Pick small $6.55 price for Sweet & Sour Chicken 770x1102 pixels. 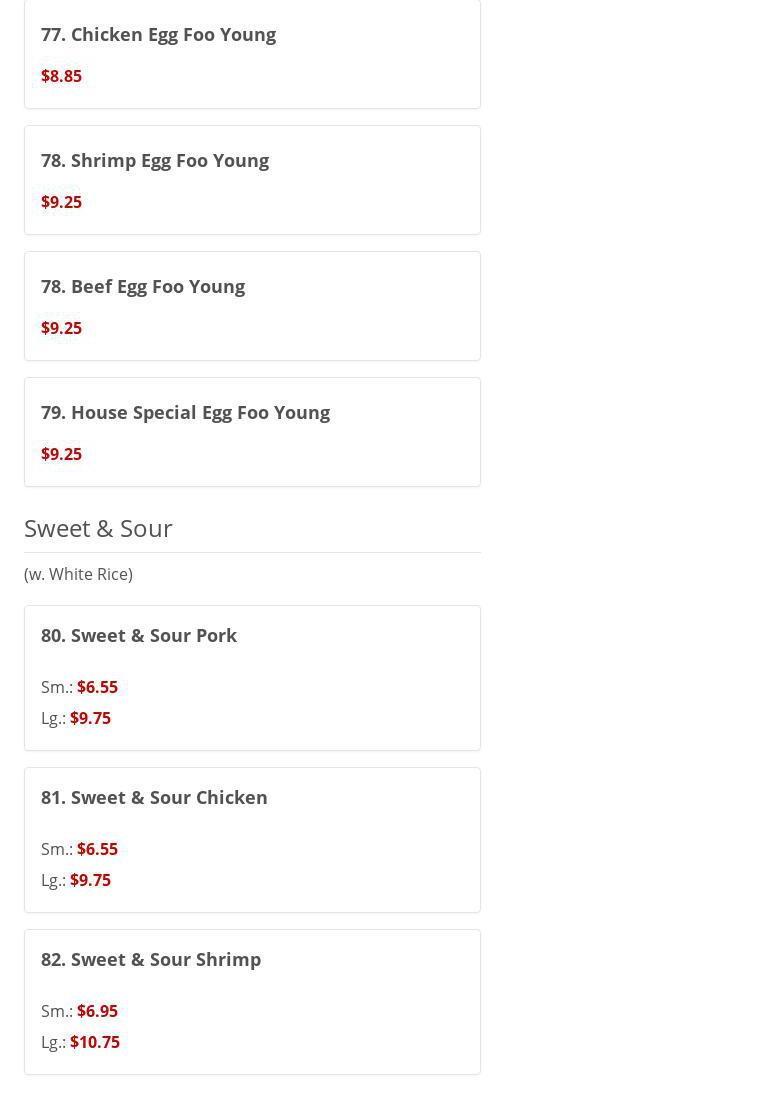click(x=97, y=849)
